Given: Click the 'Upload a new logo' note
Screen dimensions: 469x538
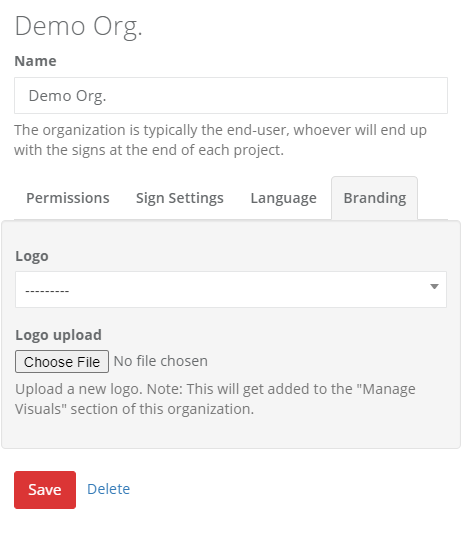Looking at the screenshot, I should click(215, 399).
